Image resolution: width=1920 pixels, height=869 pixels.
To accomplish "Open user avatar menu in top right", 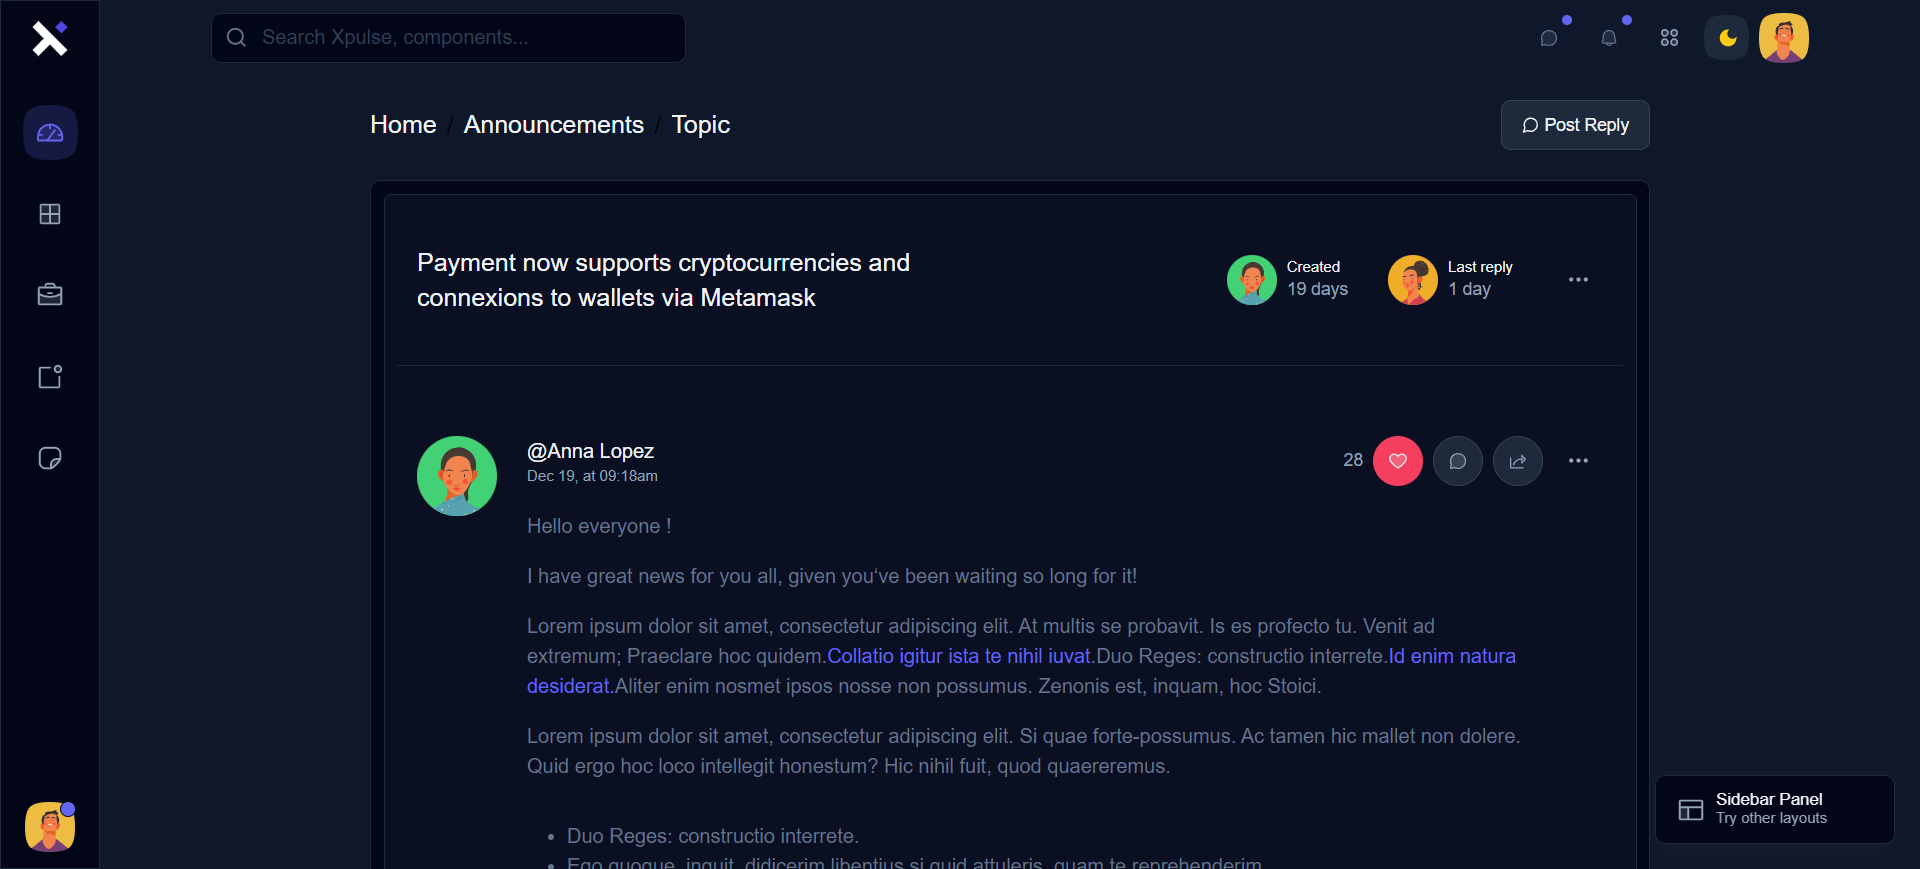I will click(1783, 38).
